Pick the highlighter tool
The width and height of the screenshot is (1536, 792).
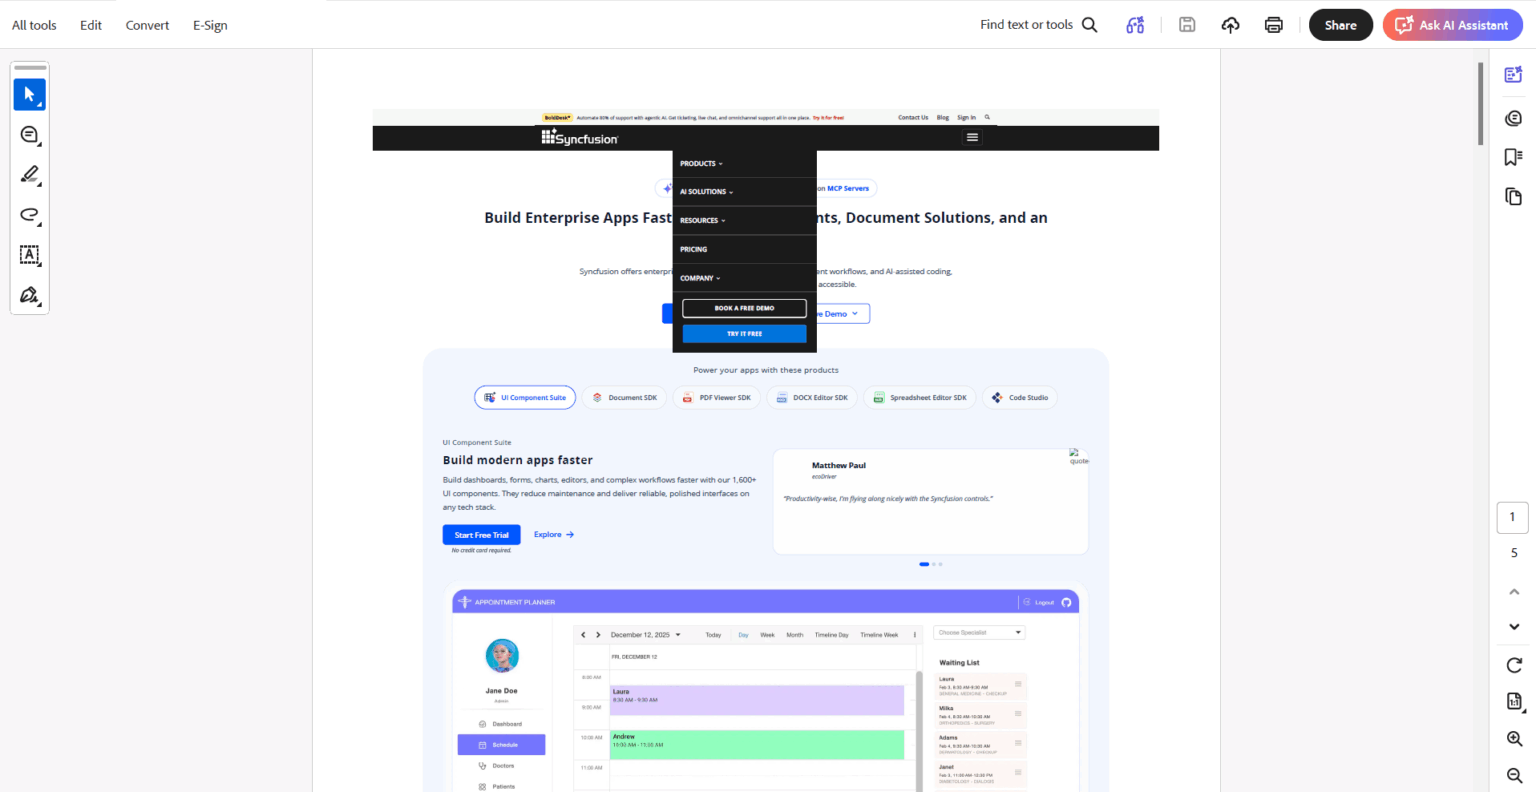29,175
